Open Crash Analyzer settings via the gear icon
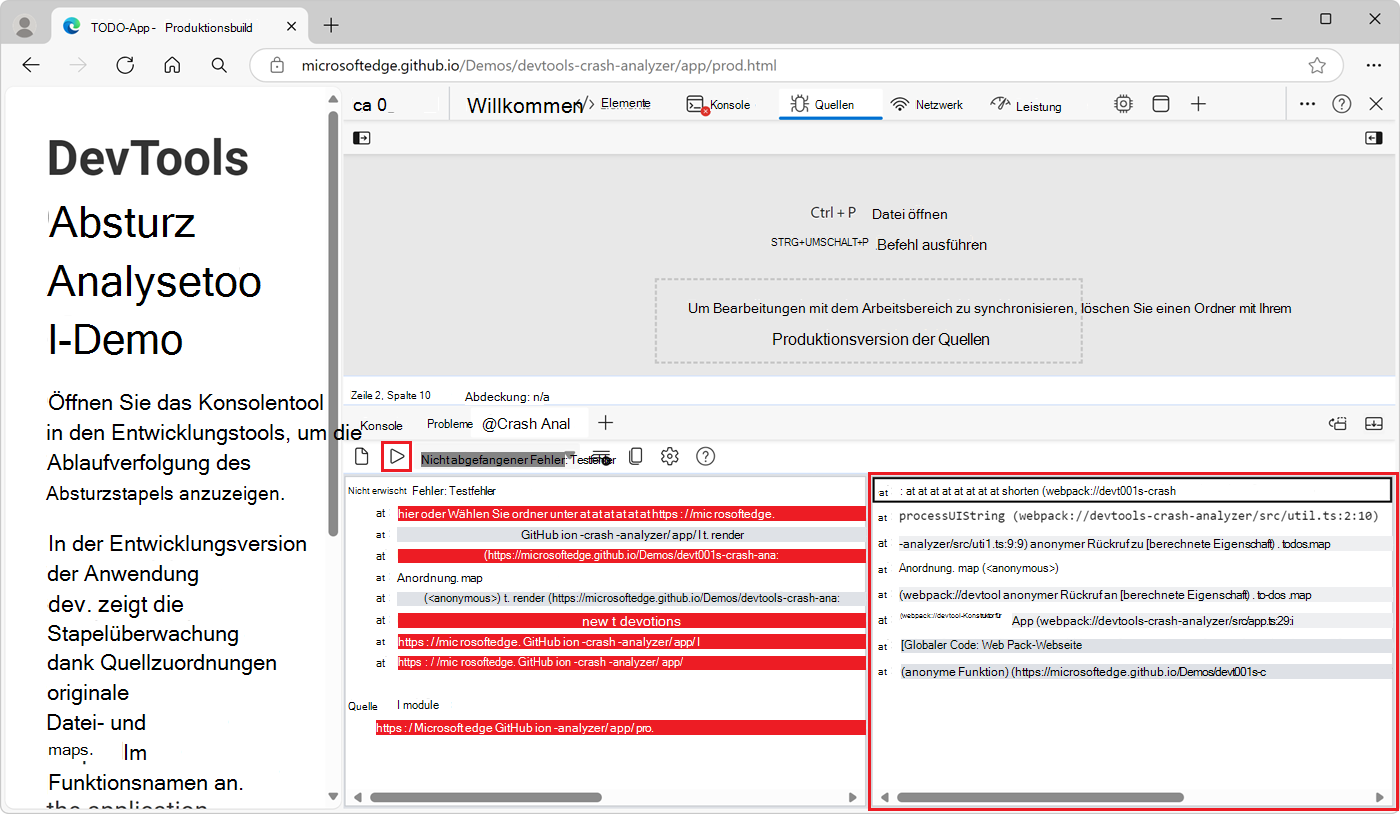Viewport: 1400px width, 814px height. [x=669, y=456]
